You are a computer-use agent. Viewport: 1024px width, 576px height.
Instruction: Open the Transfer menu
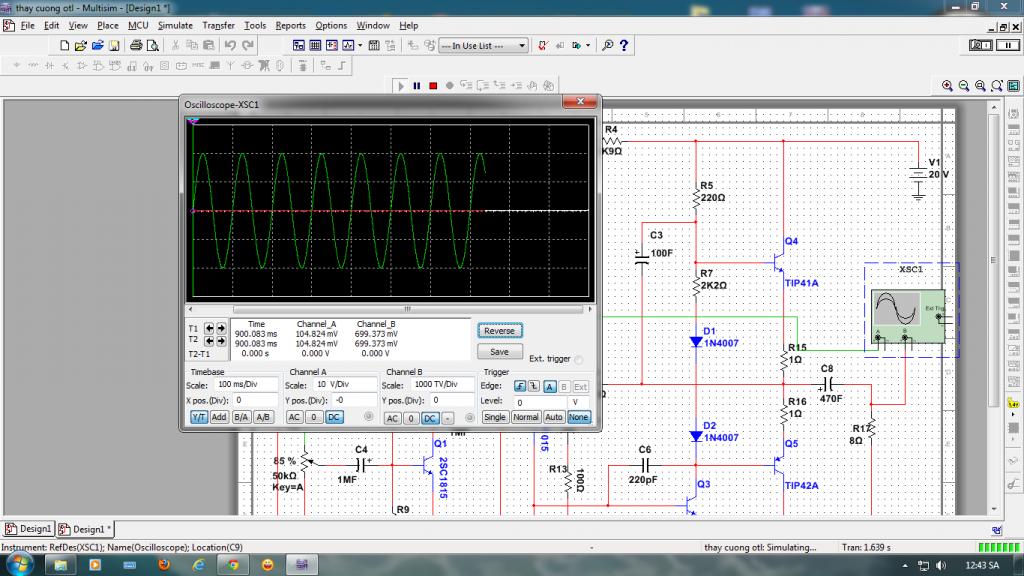(x=218, y=25)
